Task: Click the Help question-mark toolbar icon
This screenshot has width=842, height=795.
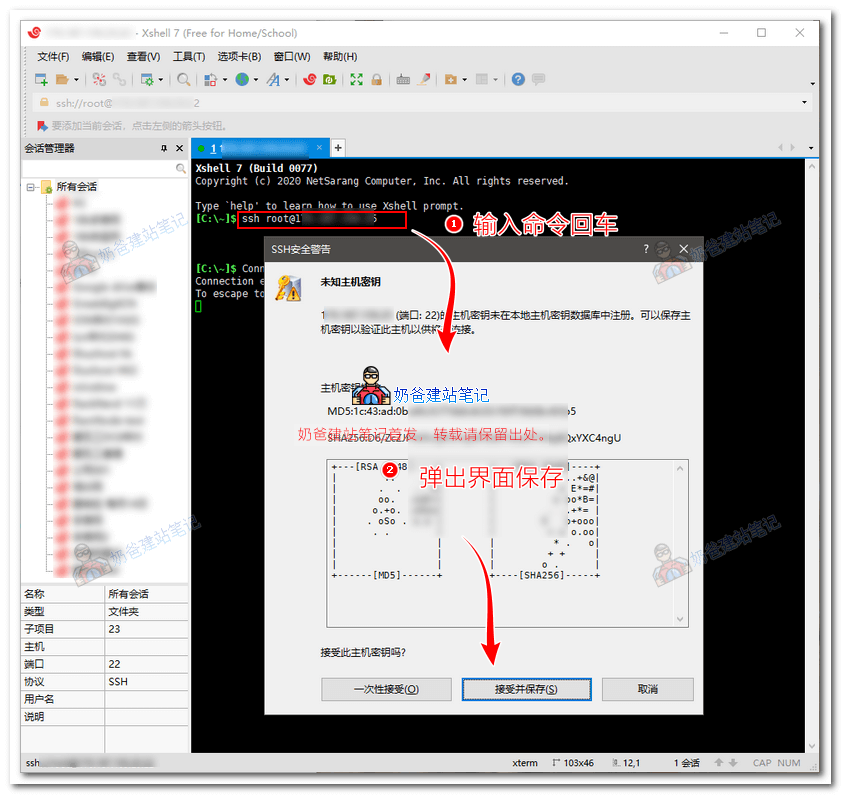Action: [516, 78]
